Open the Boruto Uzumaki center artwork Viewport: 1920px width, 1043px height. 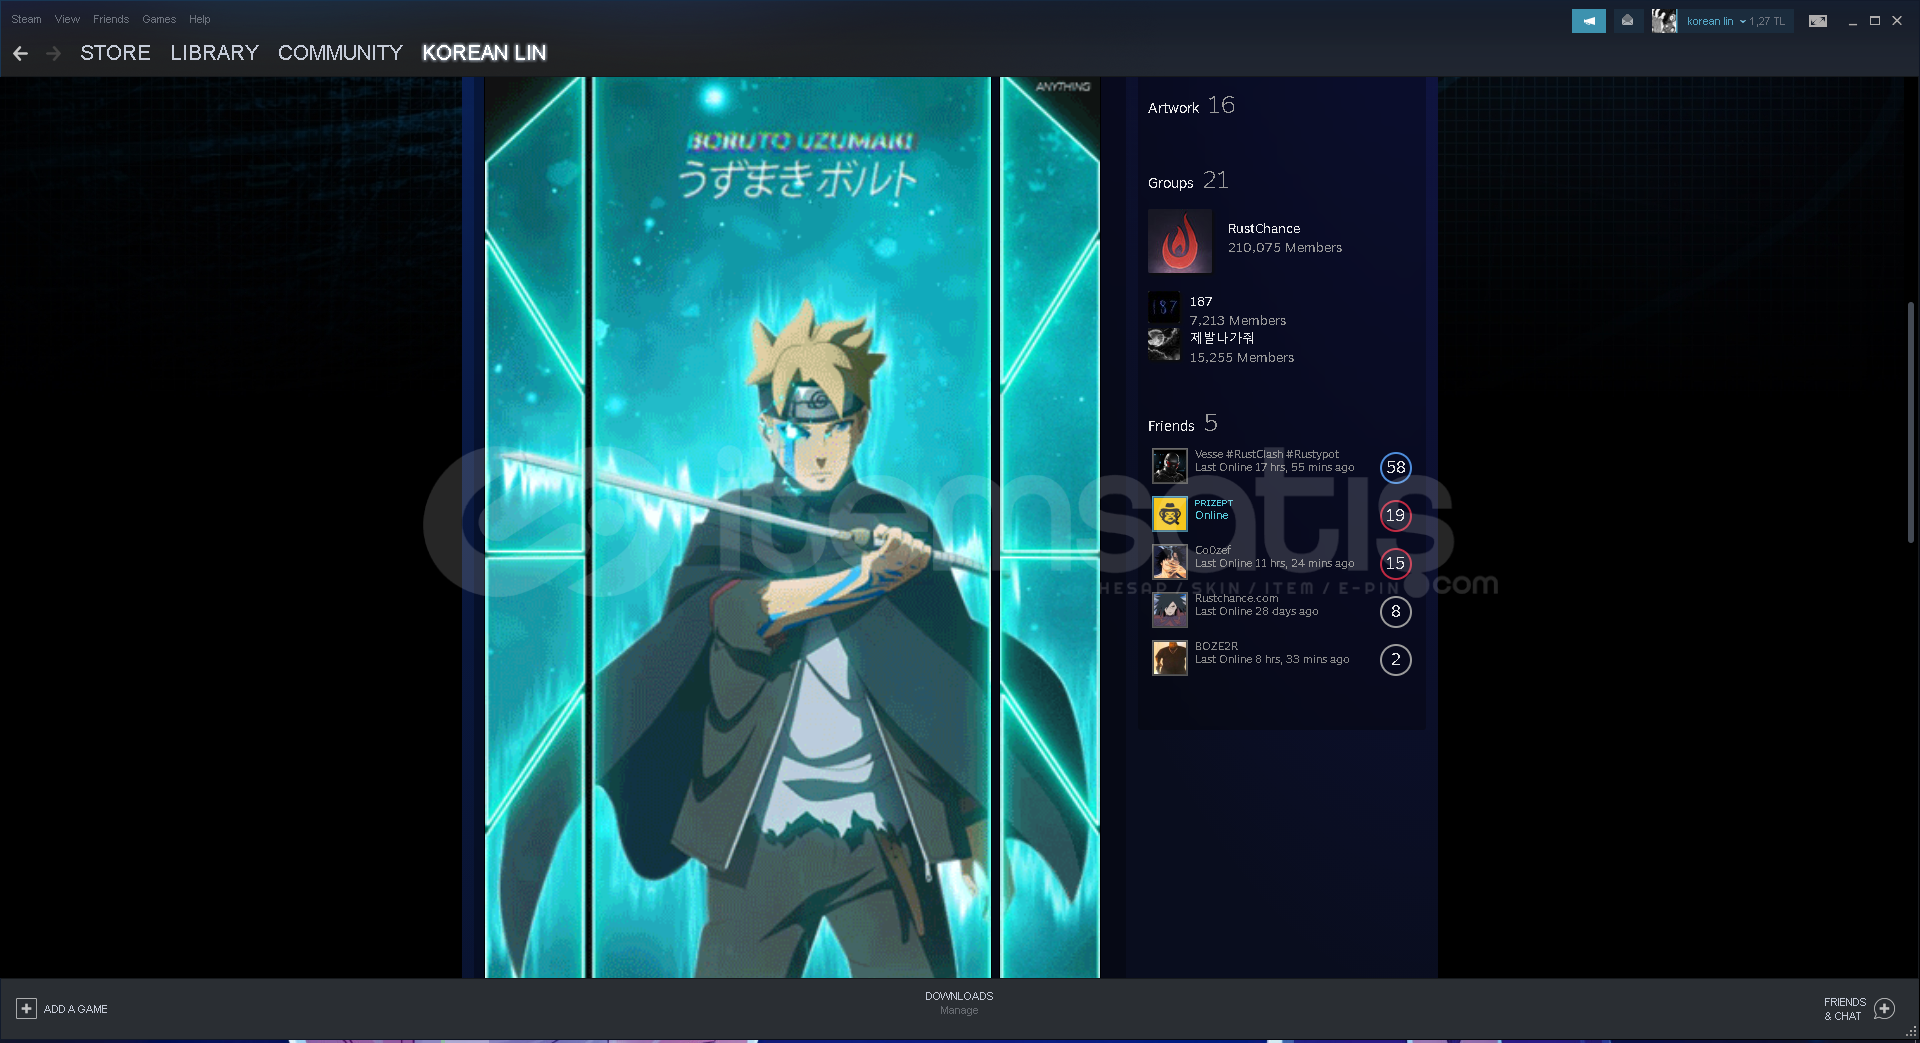coord(792,527)
